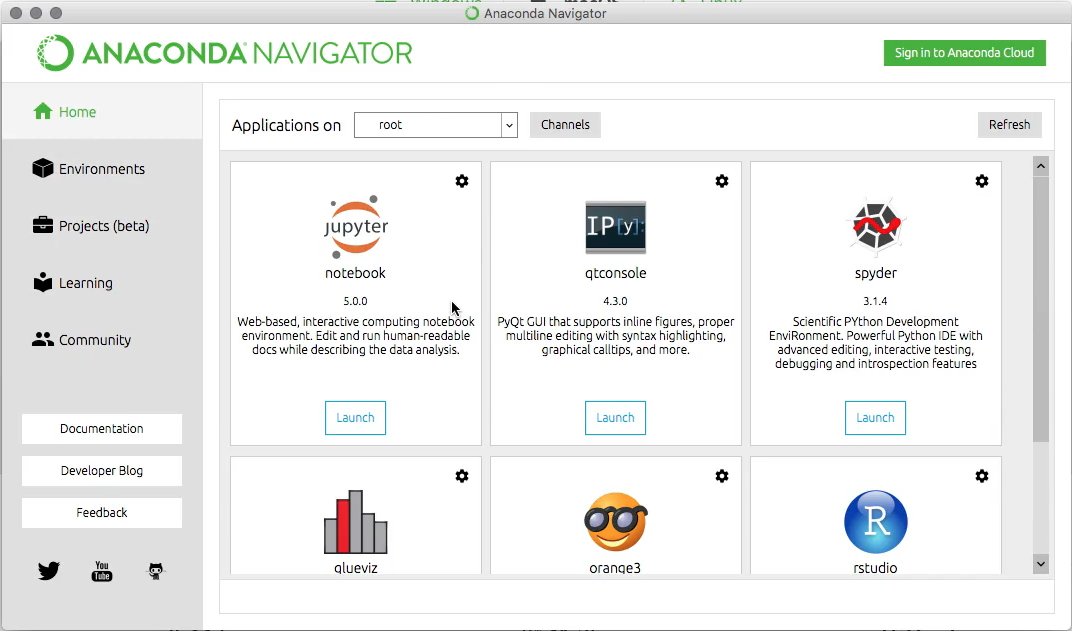
Task: Open the notebook tile settings gear
Action: click(462, 181)
